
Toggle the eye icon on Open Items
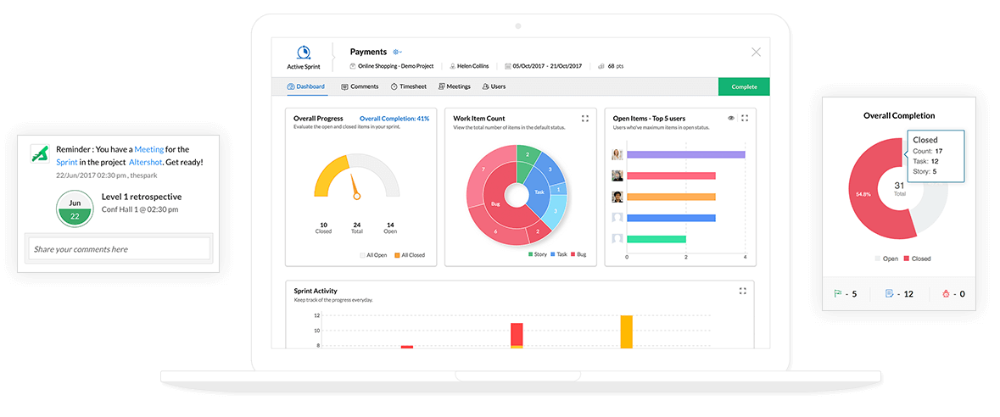[731, 118]
